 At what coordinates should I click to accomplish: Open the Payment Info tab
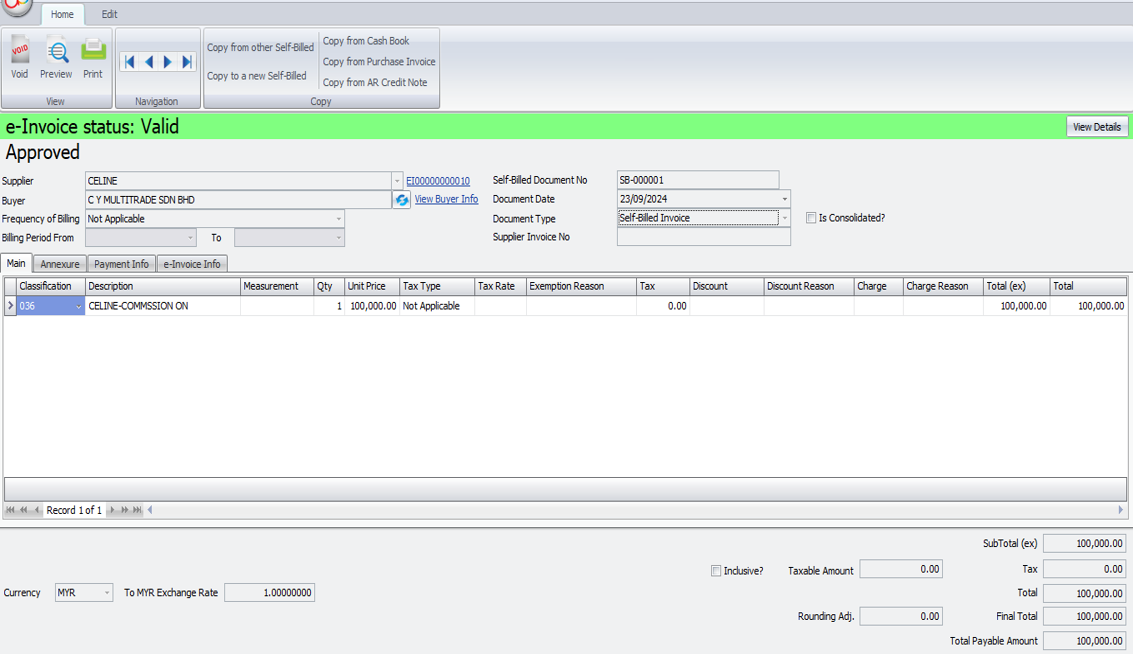point(121,264)
